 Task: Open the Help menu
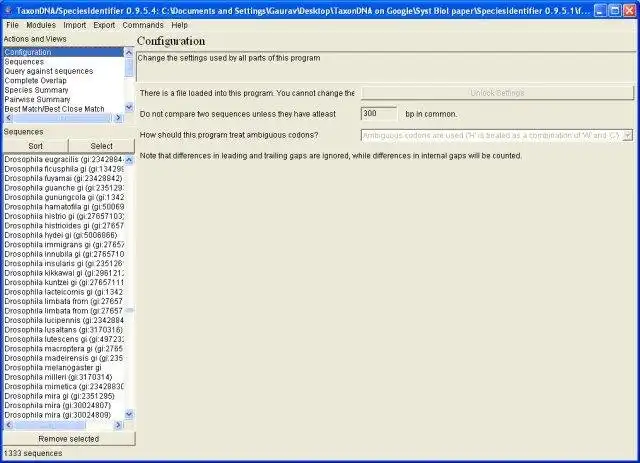pos(179,25)
